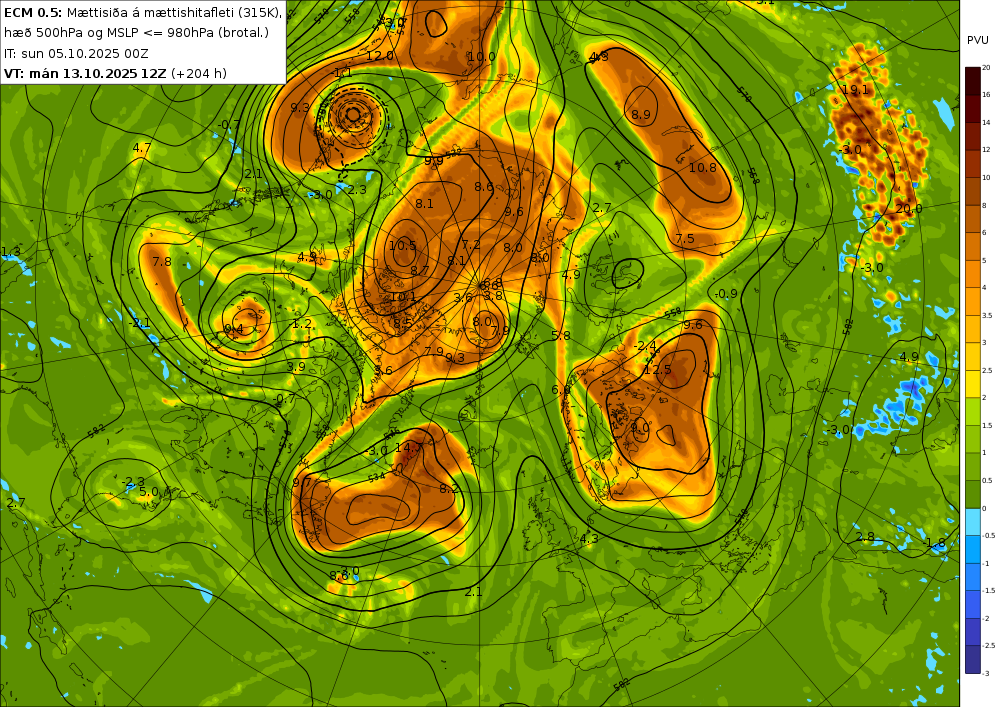Screen dimensions: 1000x707
Task: Click the '20' tick label on the color bar
Action: [x=986, y=68]
